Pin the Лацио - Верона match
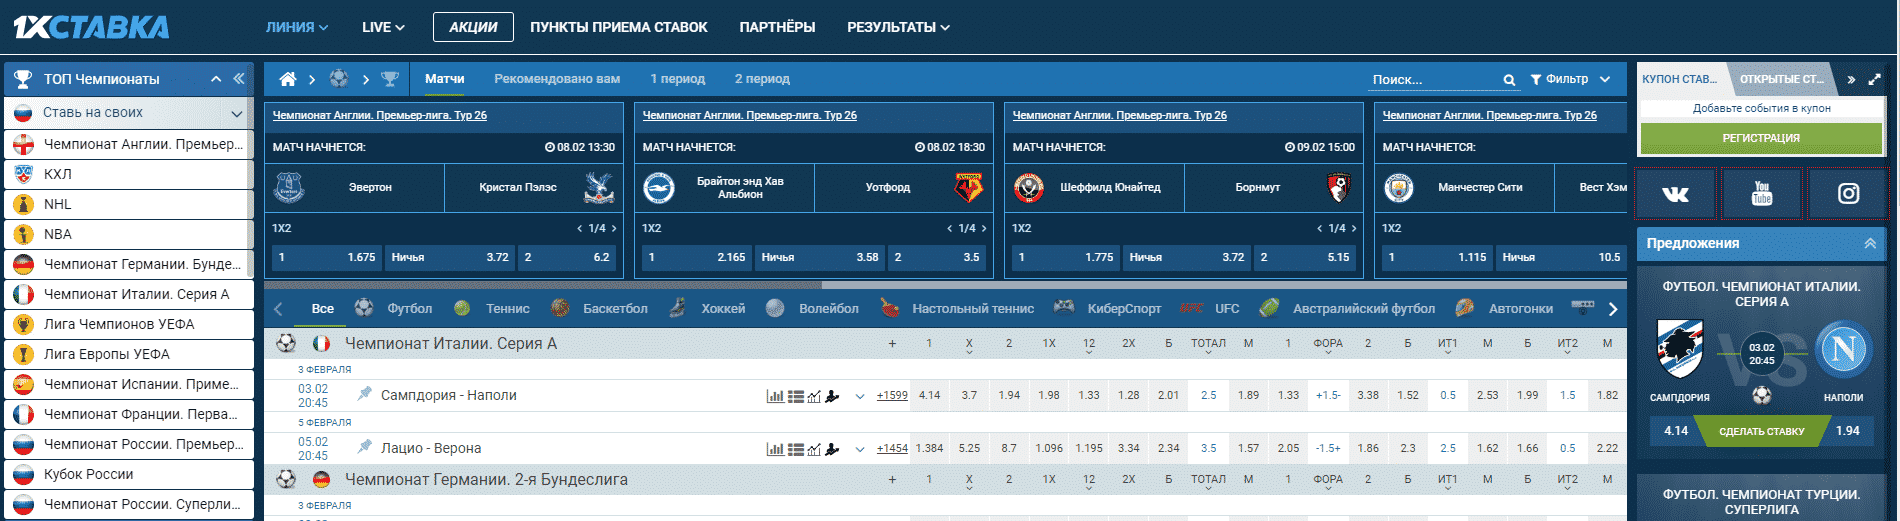The image size is (1900, 521). click(x=365, y=447)
